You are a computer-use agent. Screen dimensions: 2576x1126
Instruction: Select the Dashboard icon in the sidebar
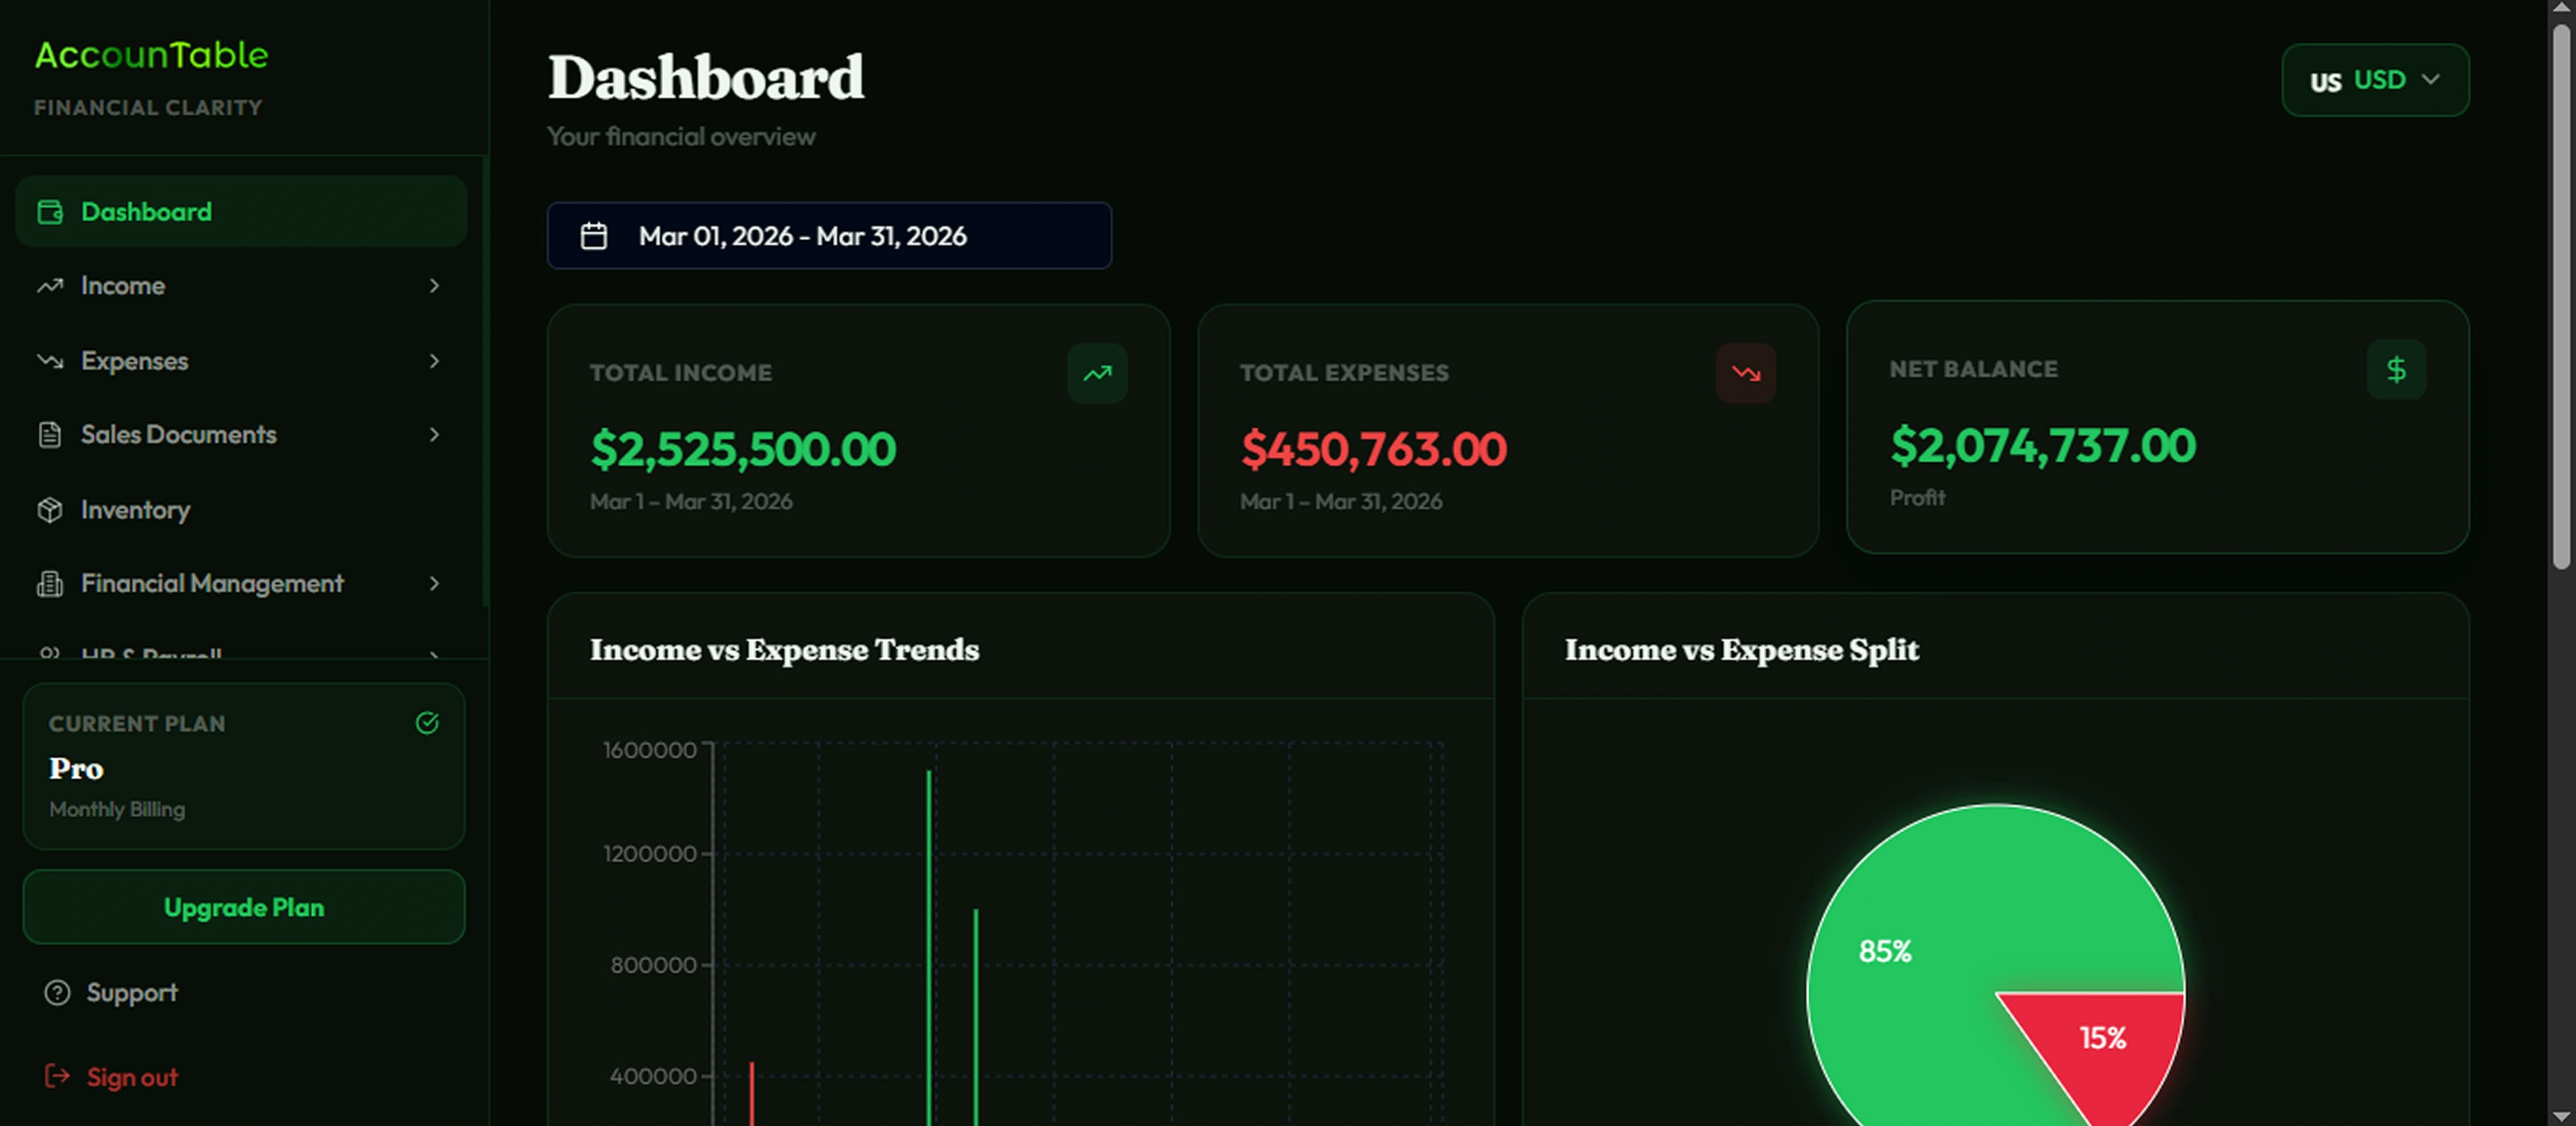coord(50,211)
